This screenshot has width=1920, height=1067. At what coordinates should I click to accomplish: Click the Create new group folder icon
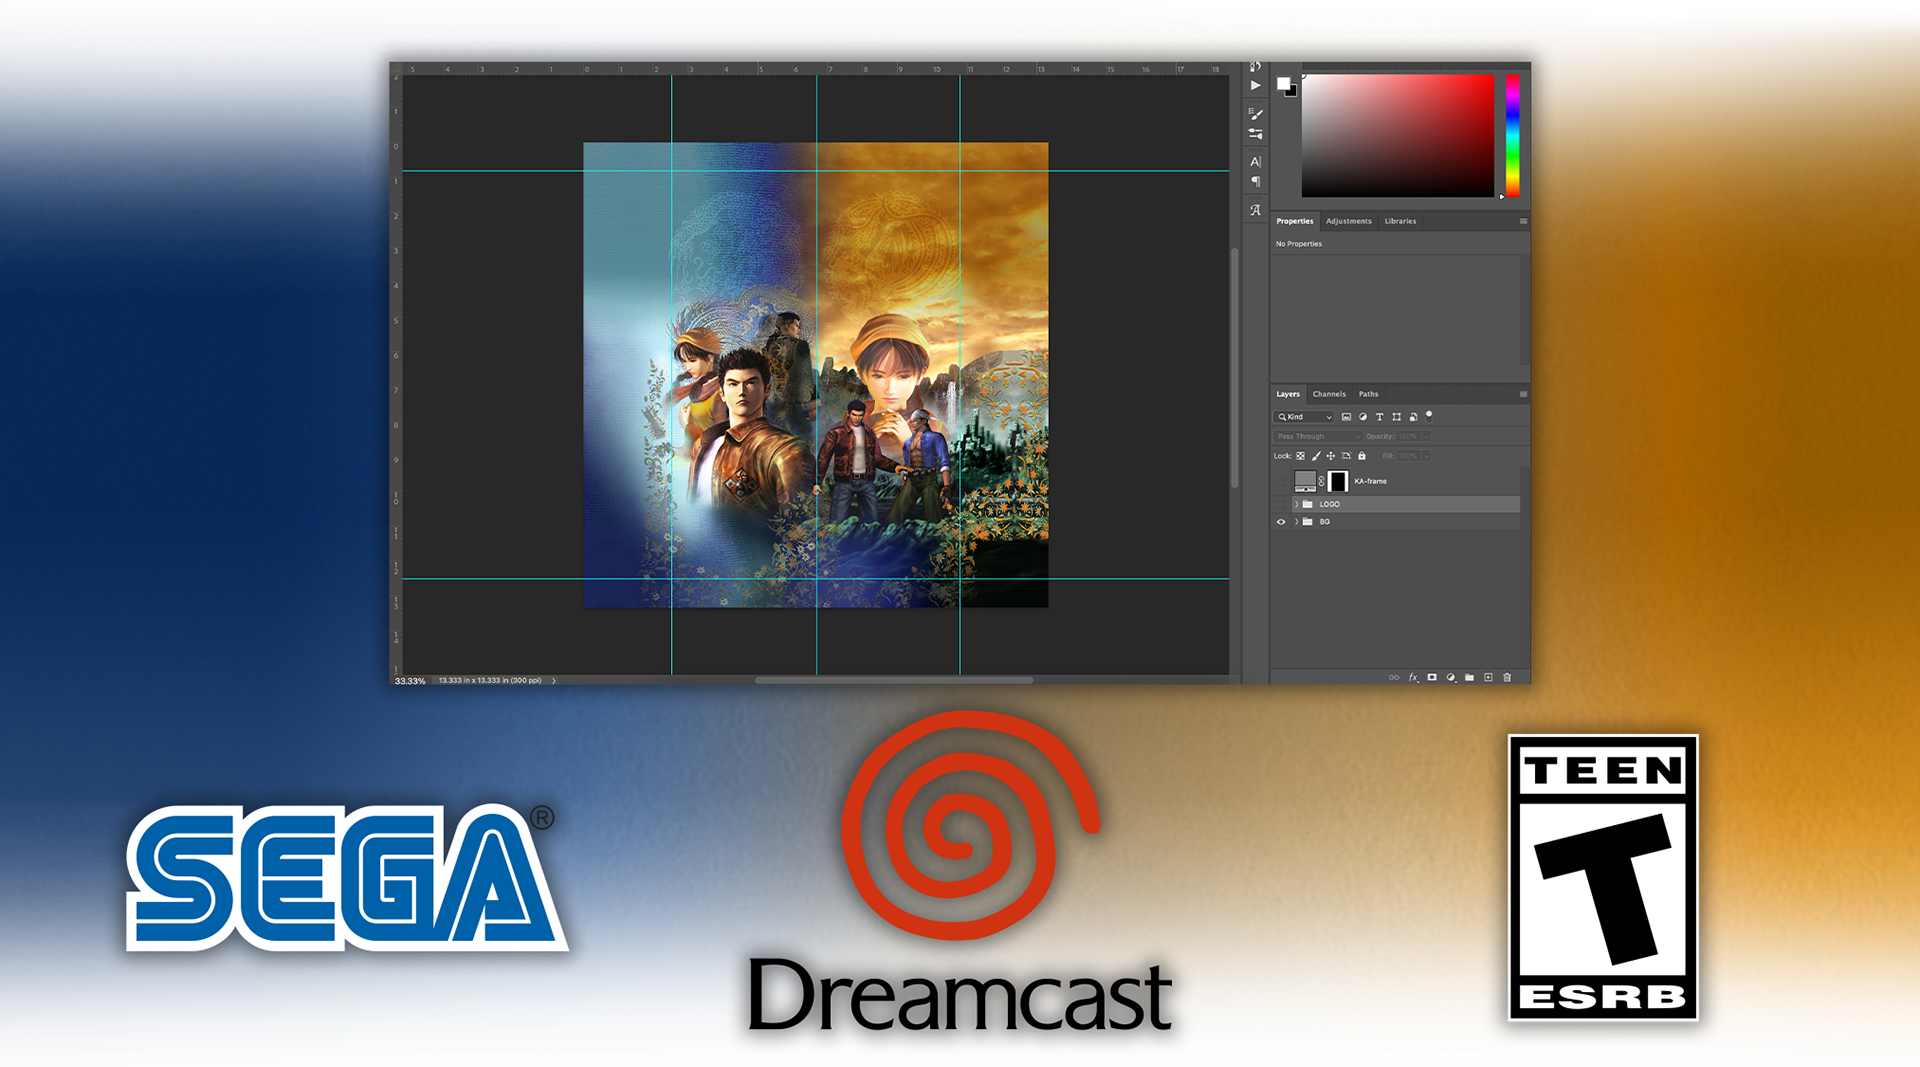1469,677
